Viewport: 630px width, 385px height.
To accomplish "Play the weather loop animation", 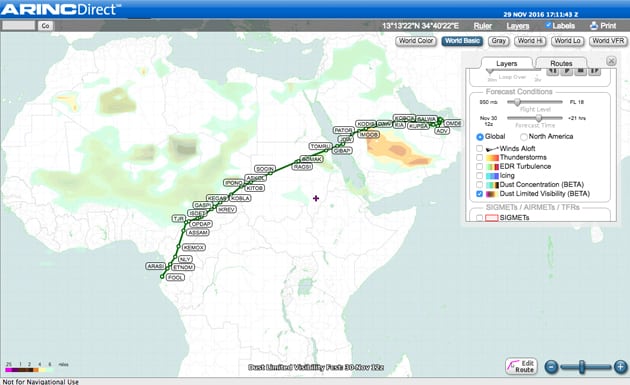I will click(567, 71).
